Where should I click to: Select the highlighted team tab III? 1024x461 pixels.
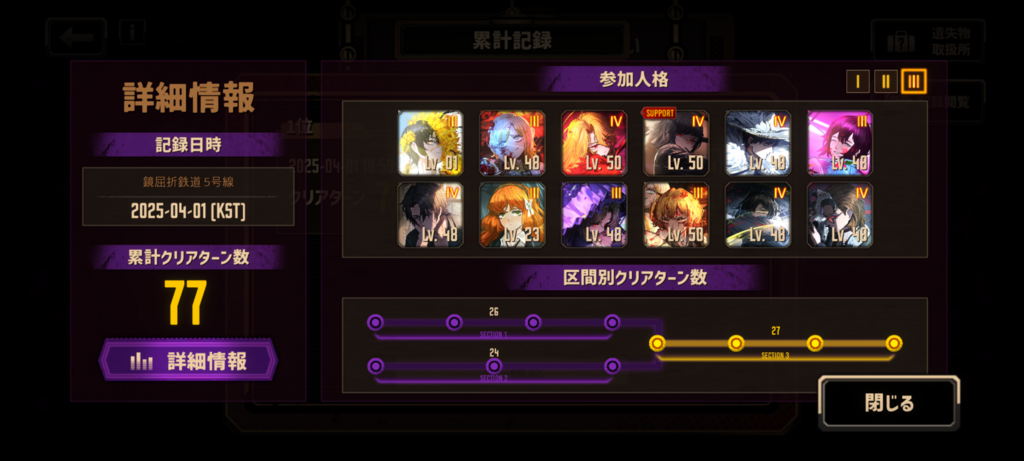(914, 82)
